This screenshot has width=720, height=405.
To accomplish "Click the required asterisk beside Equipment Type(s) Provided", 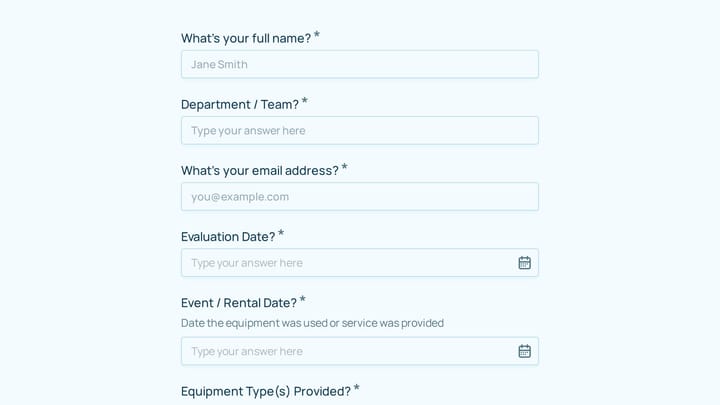I will click(356, 388).
